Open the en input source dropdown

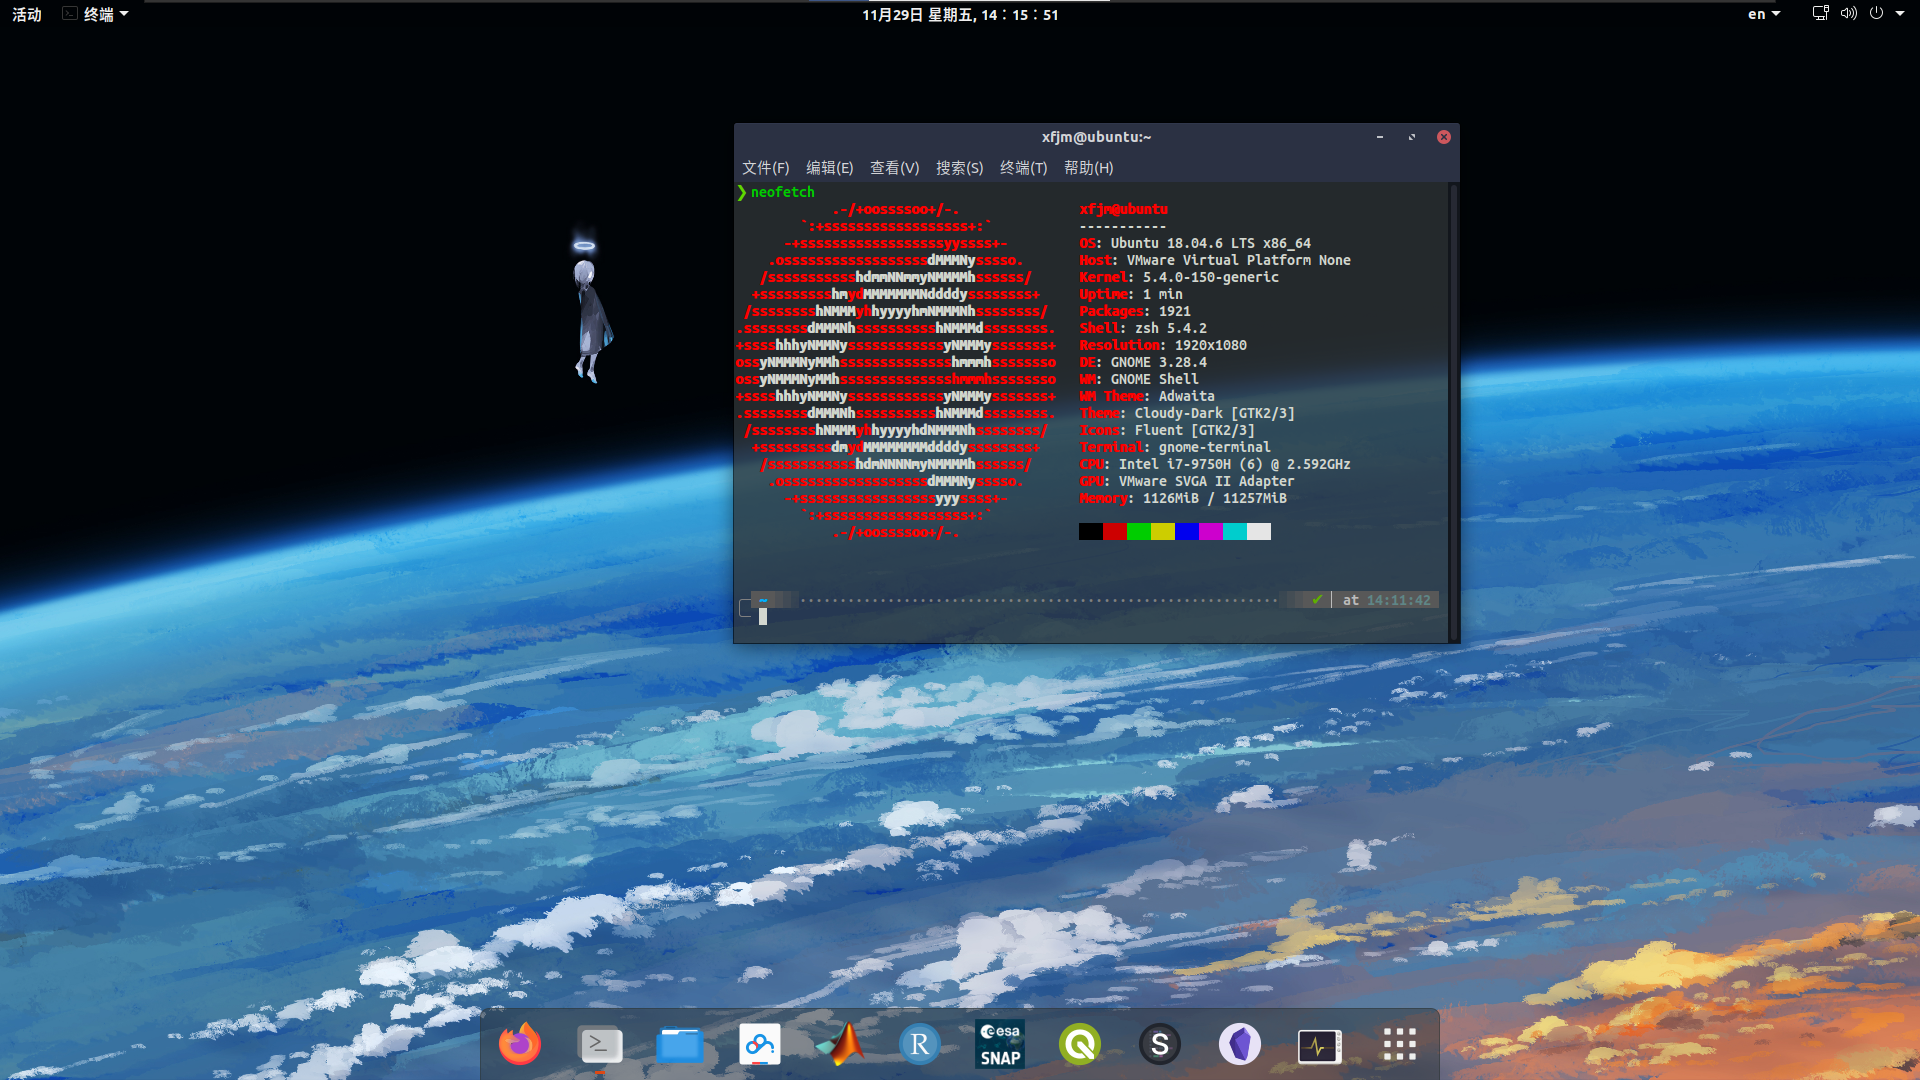click(1764, 14)
